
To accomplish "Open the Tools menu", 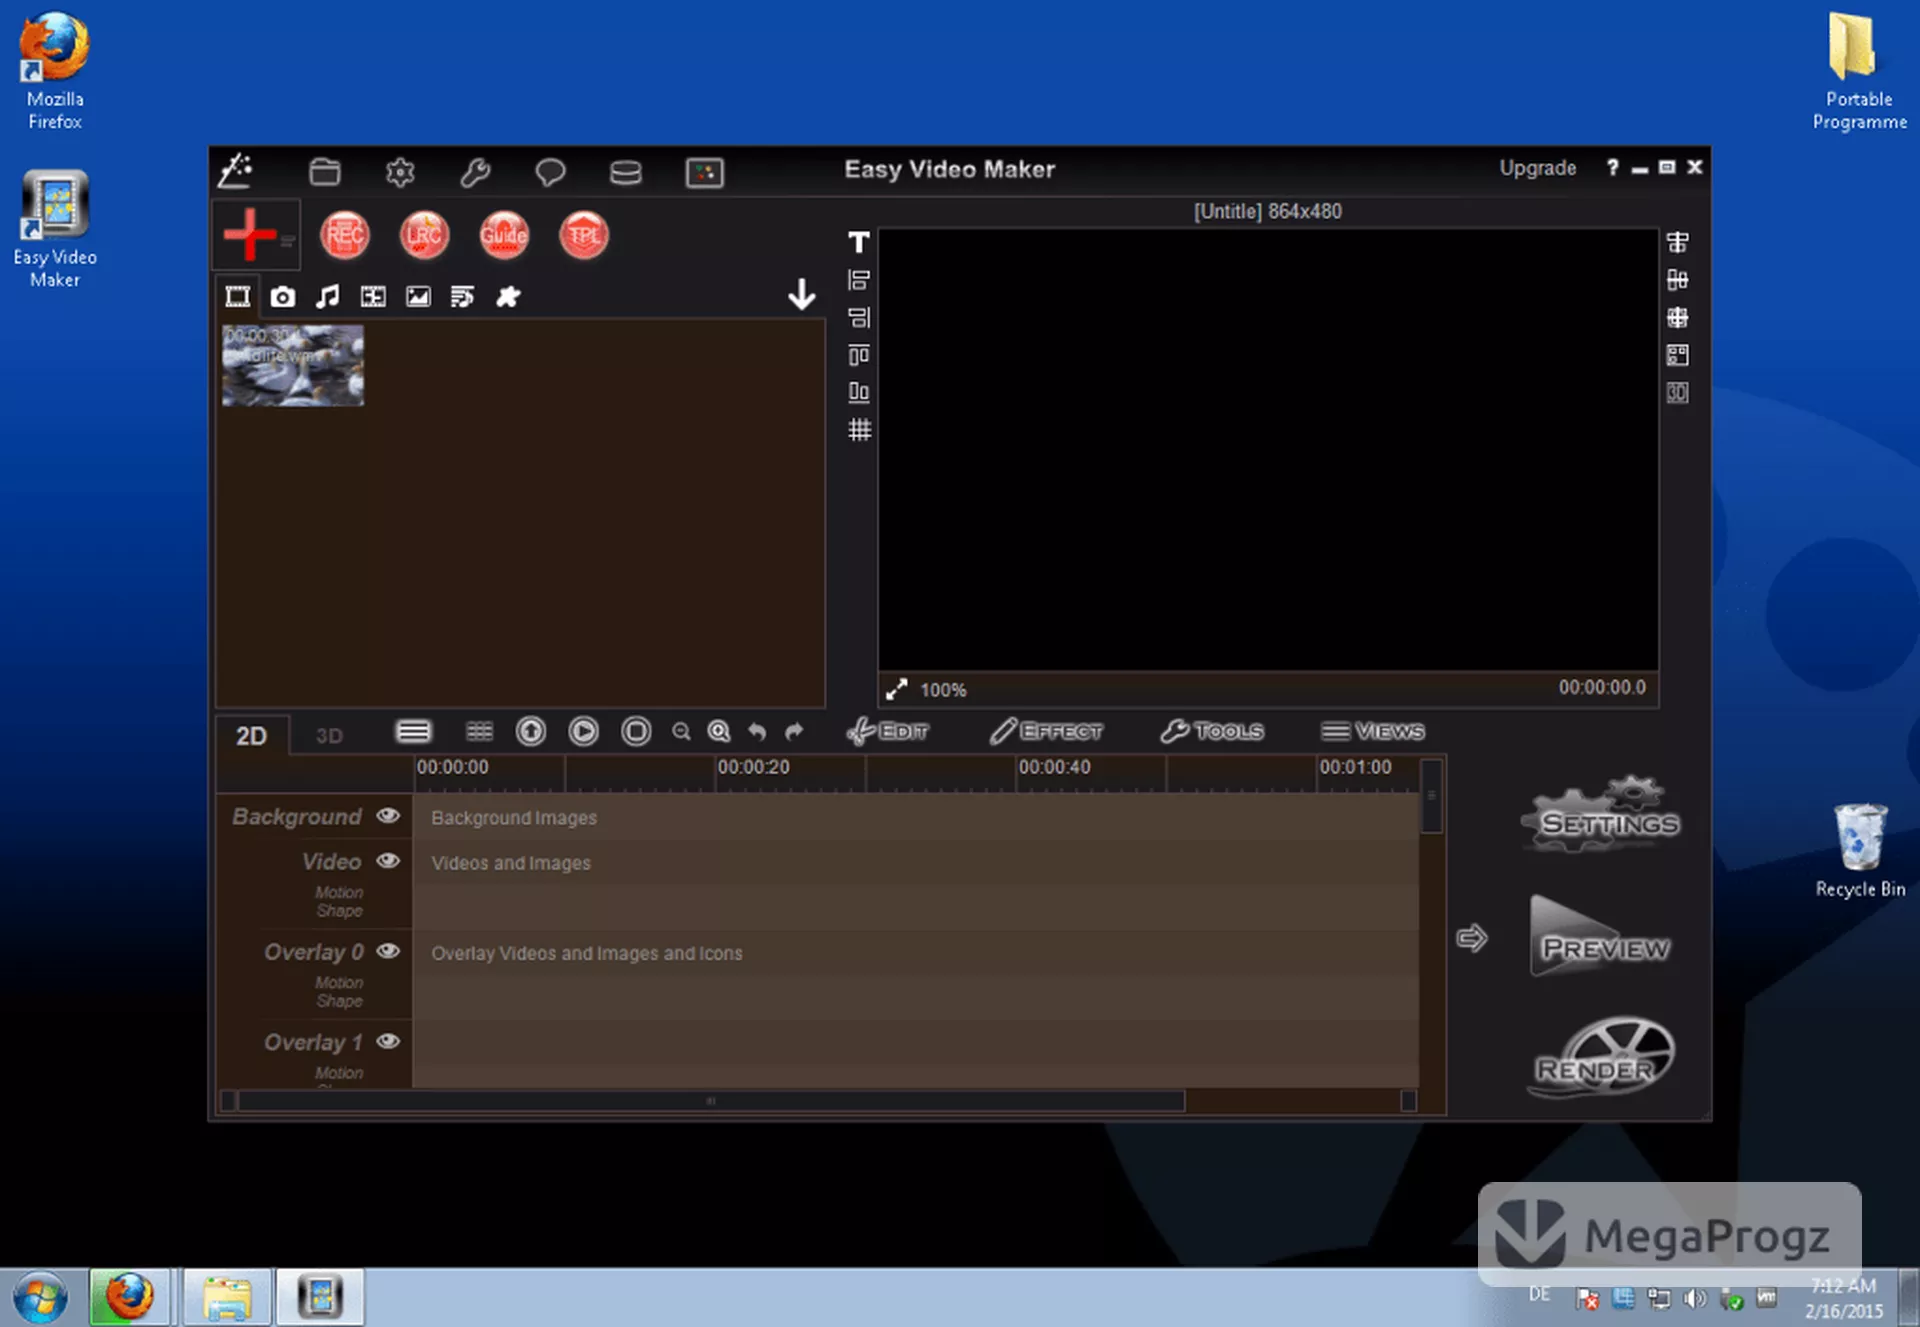I will (x=1213, y=732).
